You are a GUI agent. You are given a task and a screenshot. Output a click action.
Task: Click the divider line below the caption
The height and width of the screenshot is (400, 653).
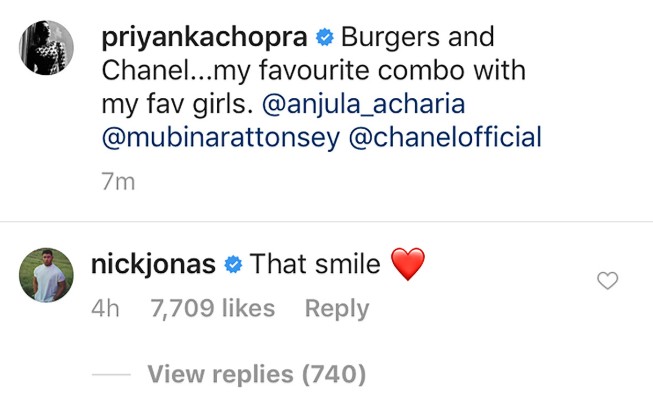pyautogui.click(x=326, y=221)
